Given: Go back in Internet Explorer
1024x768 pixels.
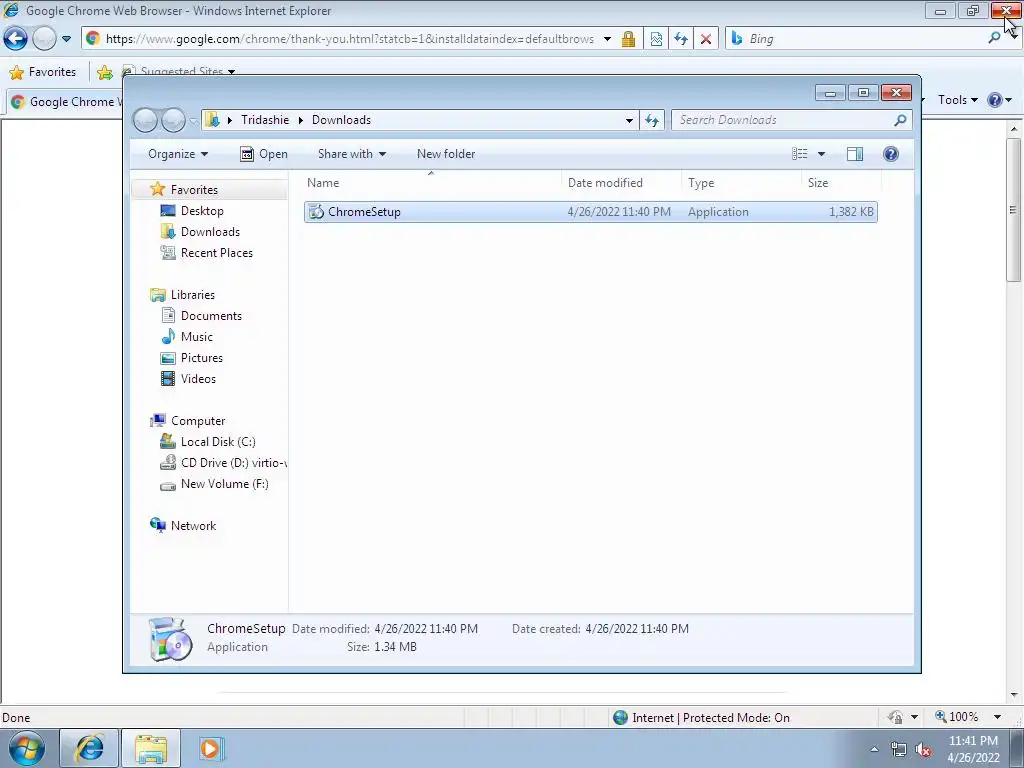Looking at the screenshot, I should click(x=16, y=39).
